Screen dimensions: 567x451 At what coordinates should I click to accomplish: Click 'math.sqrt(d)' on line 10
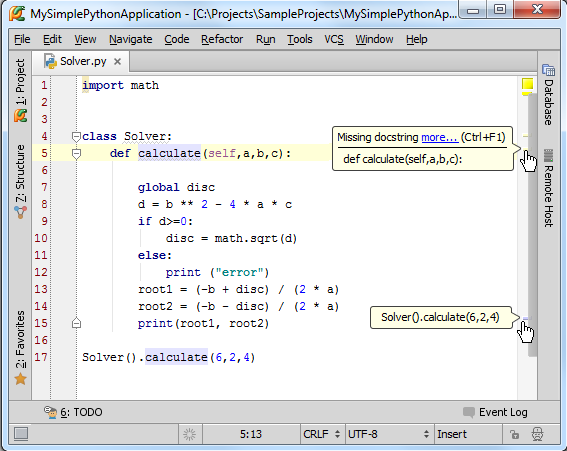pos(256,238)
